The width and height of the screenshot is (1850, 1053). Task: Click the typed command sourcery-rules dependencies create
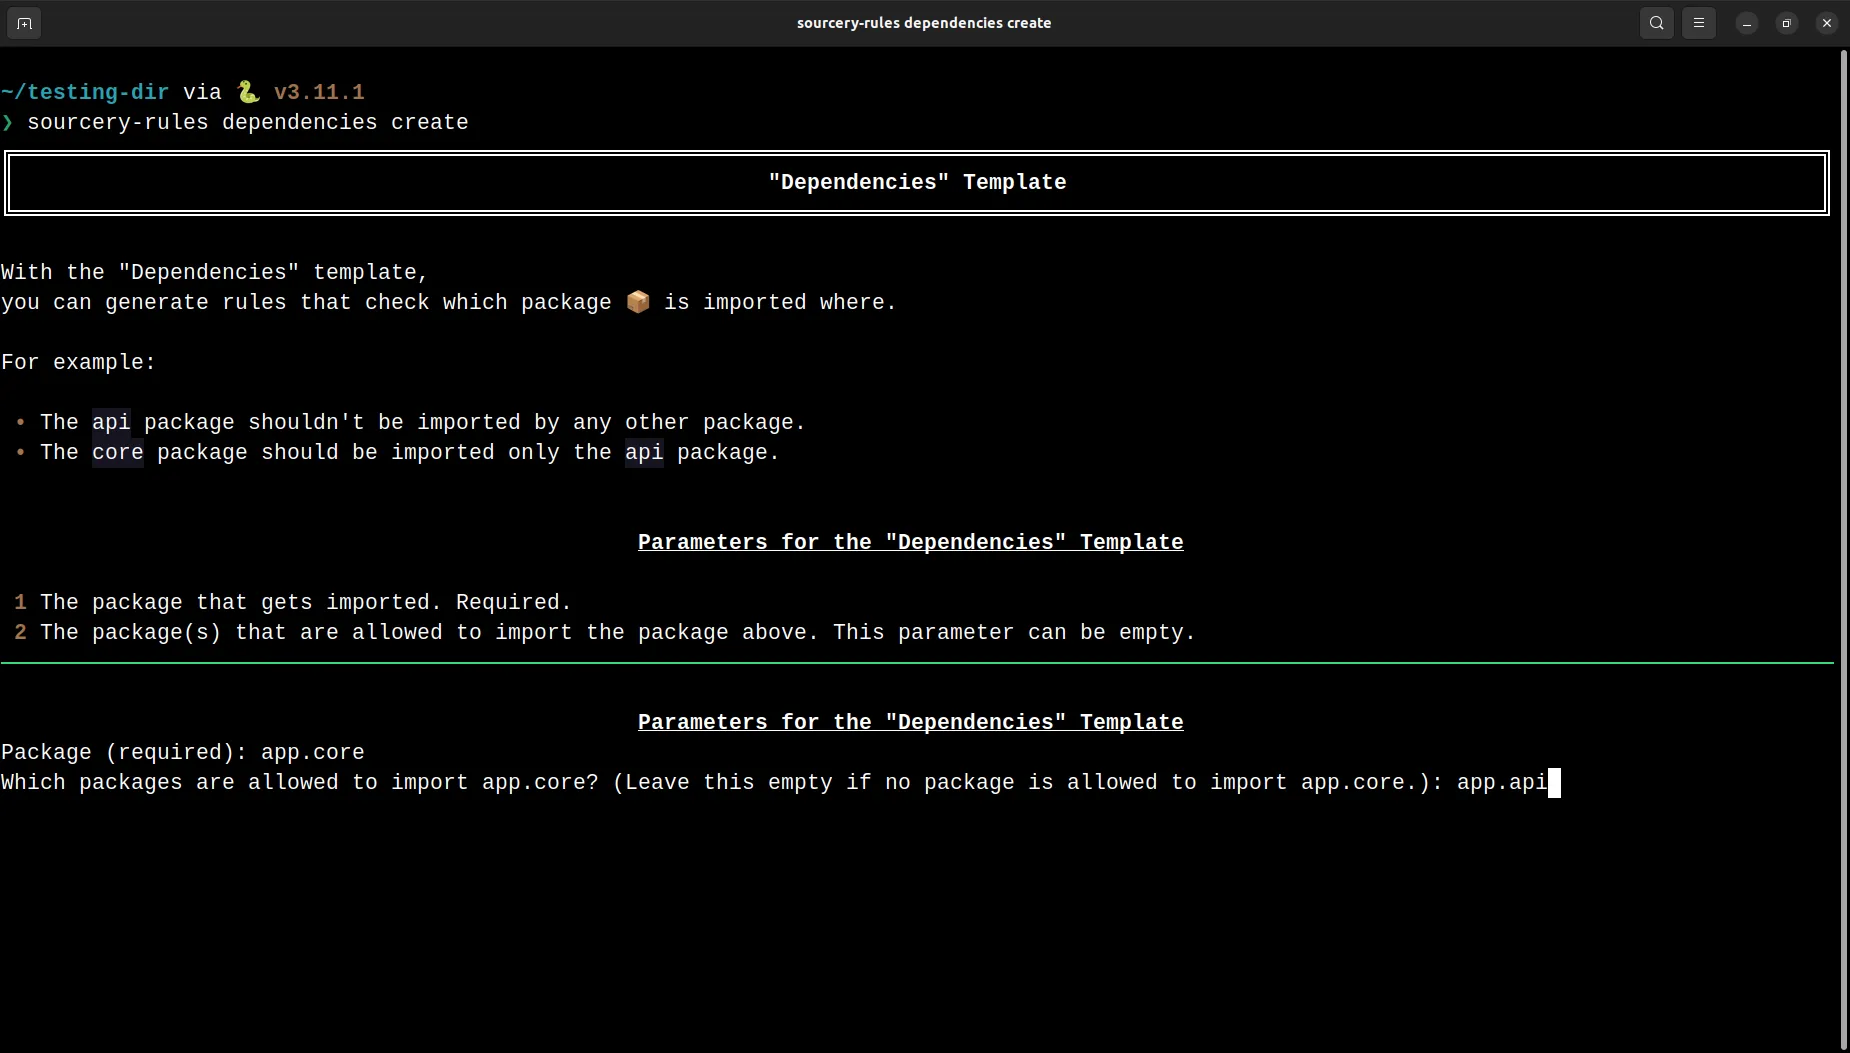click(247, 123)
